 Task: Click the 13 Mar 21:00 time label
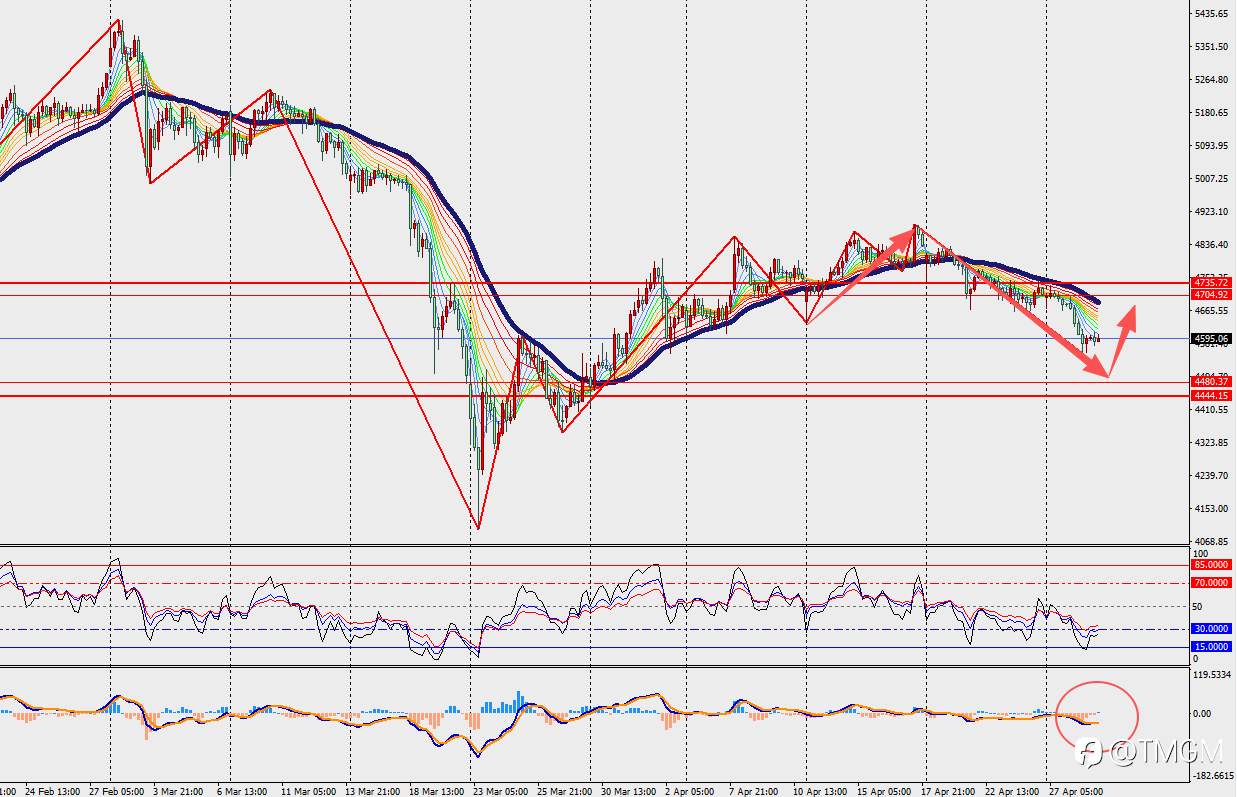[372, 791]
